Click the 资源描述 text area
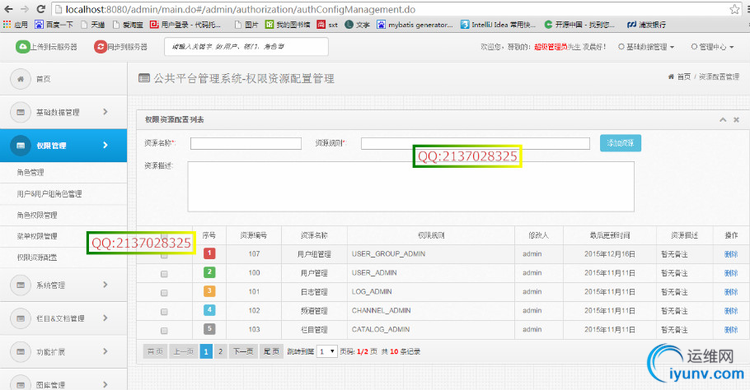The image size is (750, 390). tap(411, 187)
